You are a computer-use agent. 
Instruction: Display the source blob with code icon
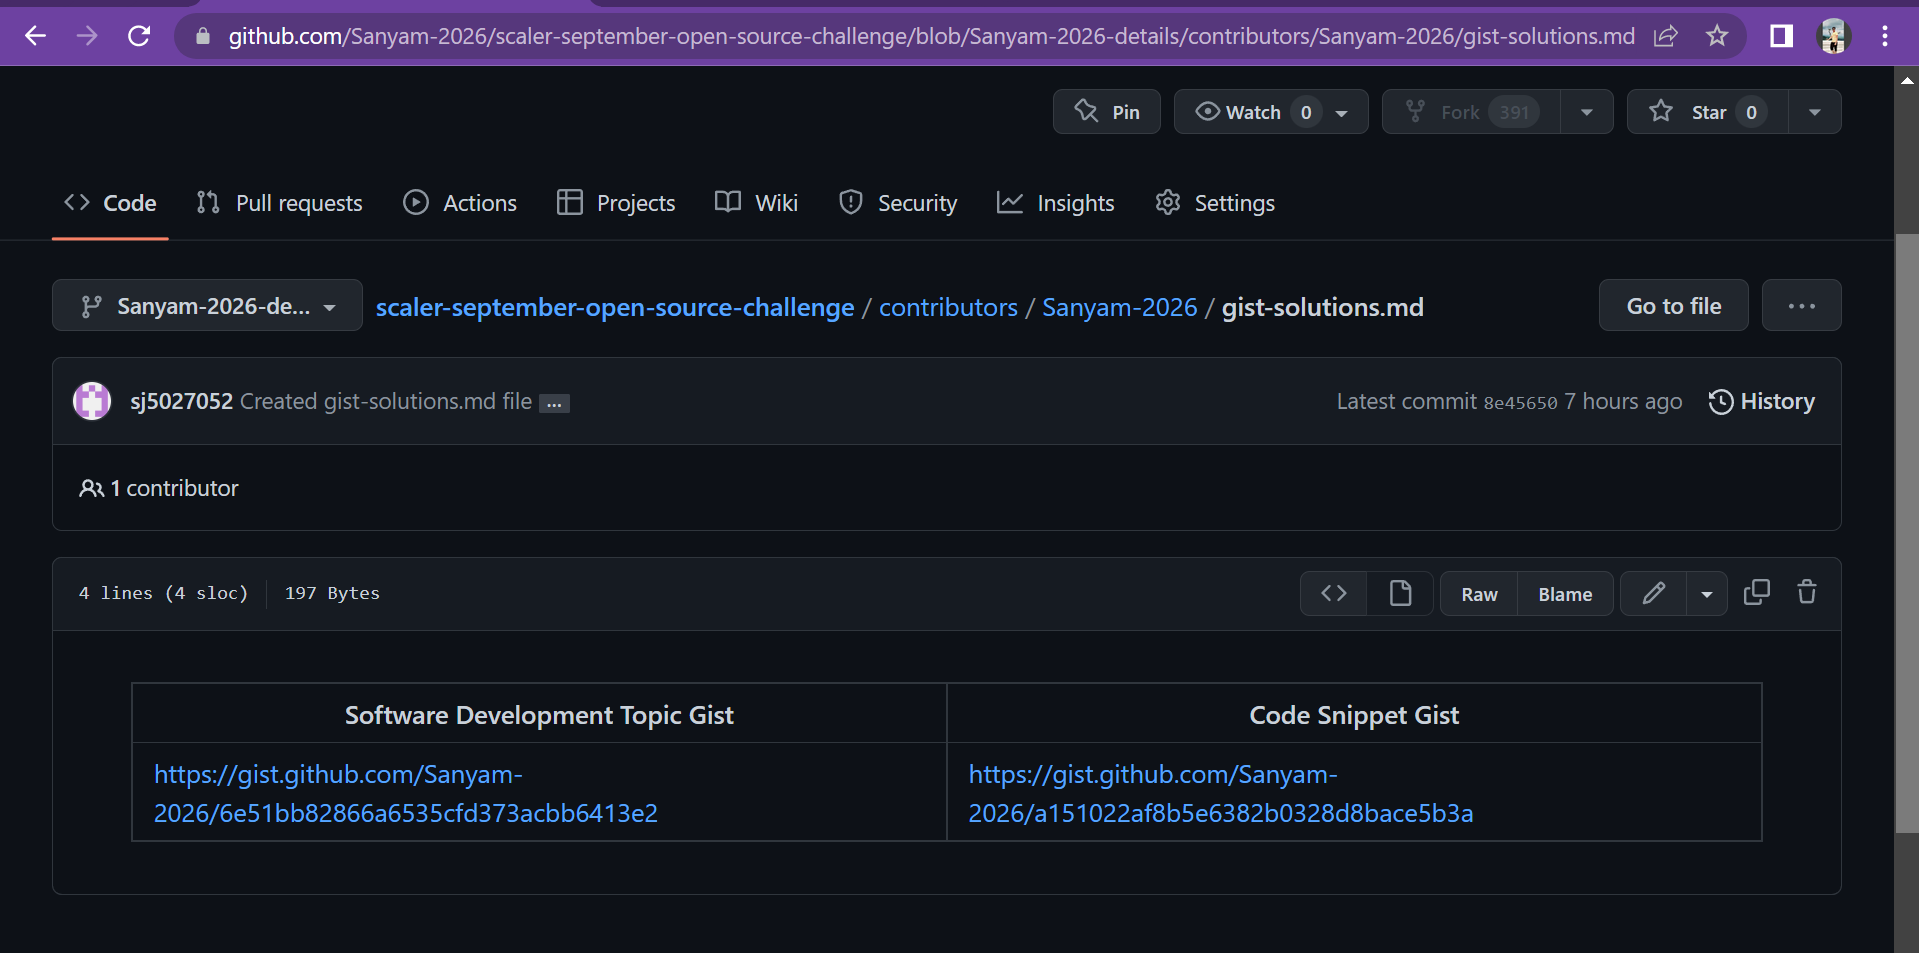1332,593
